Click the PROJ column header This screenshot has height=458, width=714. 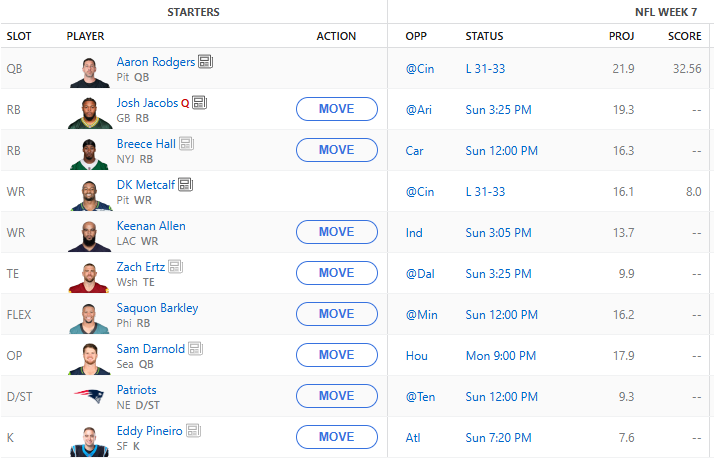coord(621,36)
